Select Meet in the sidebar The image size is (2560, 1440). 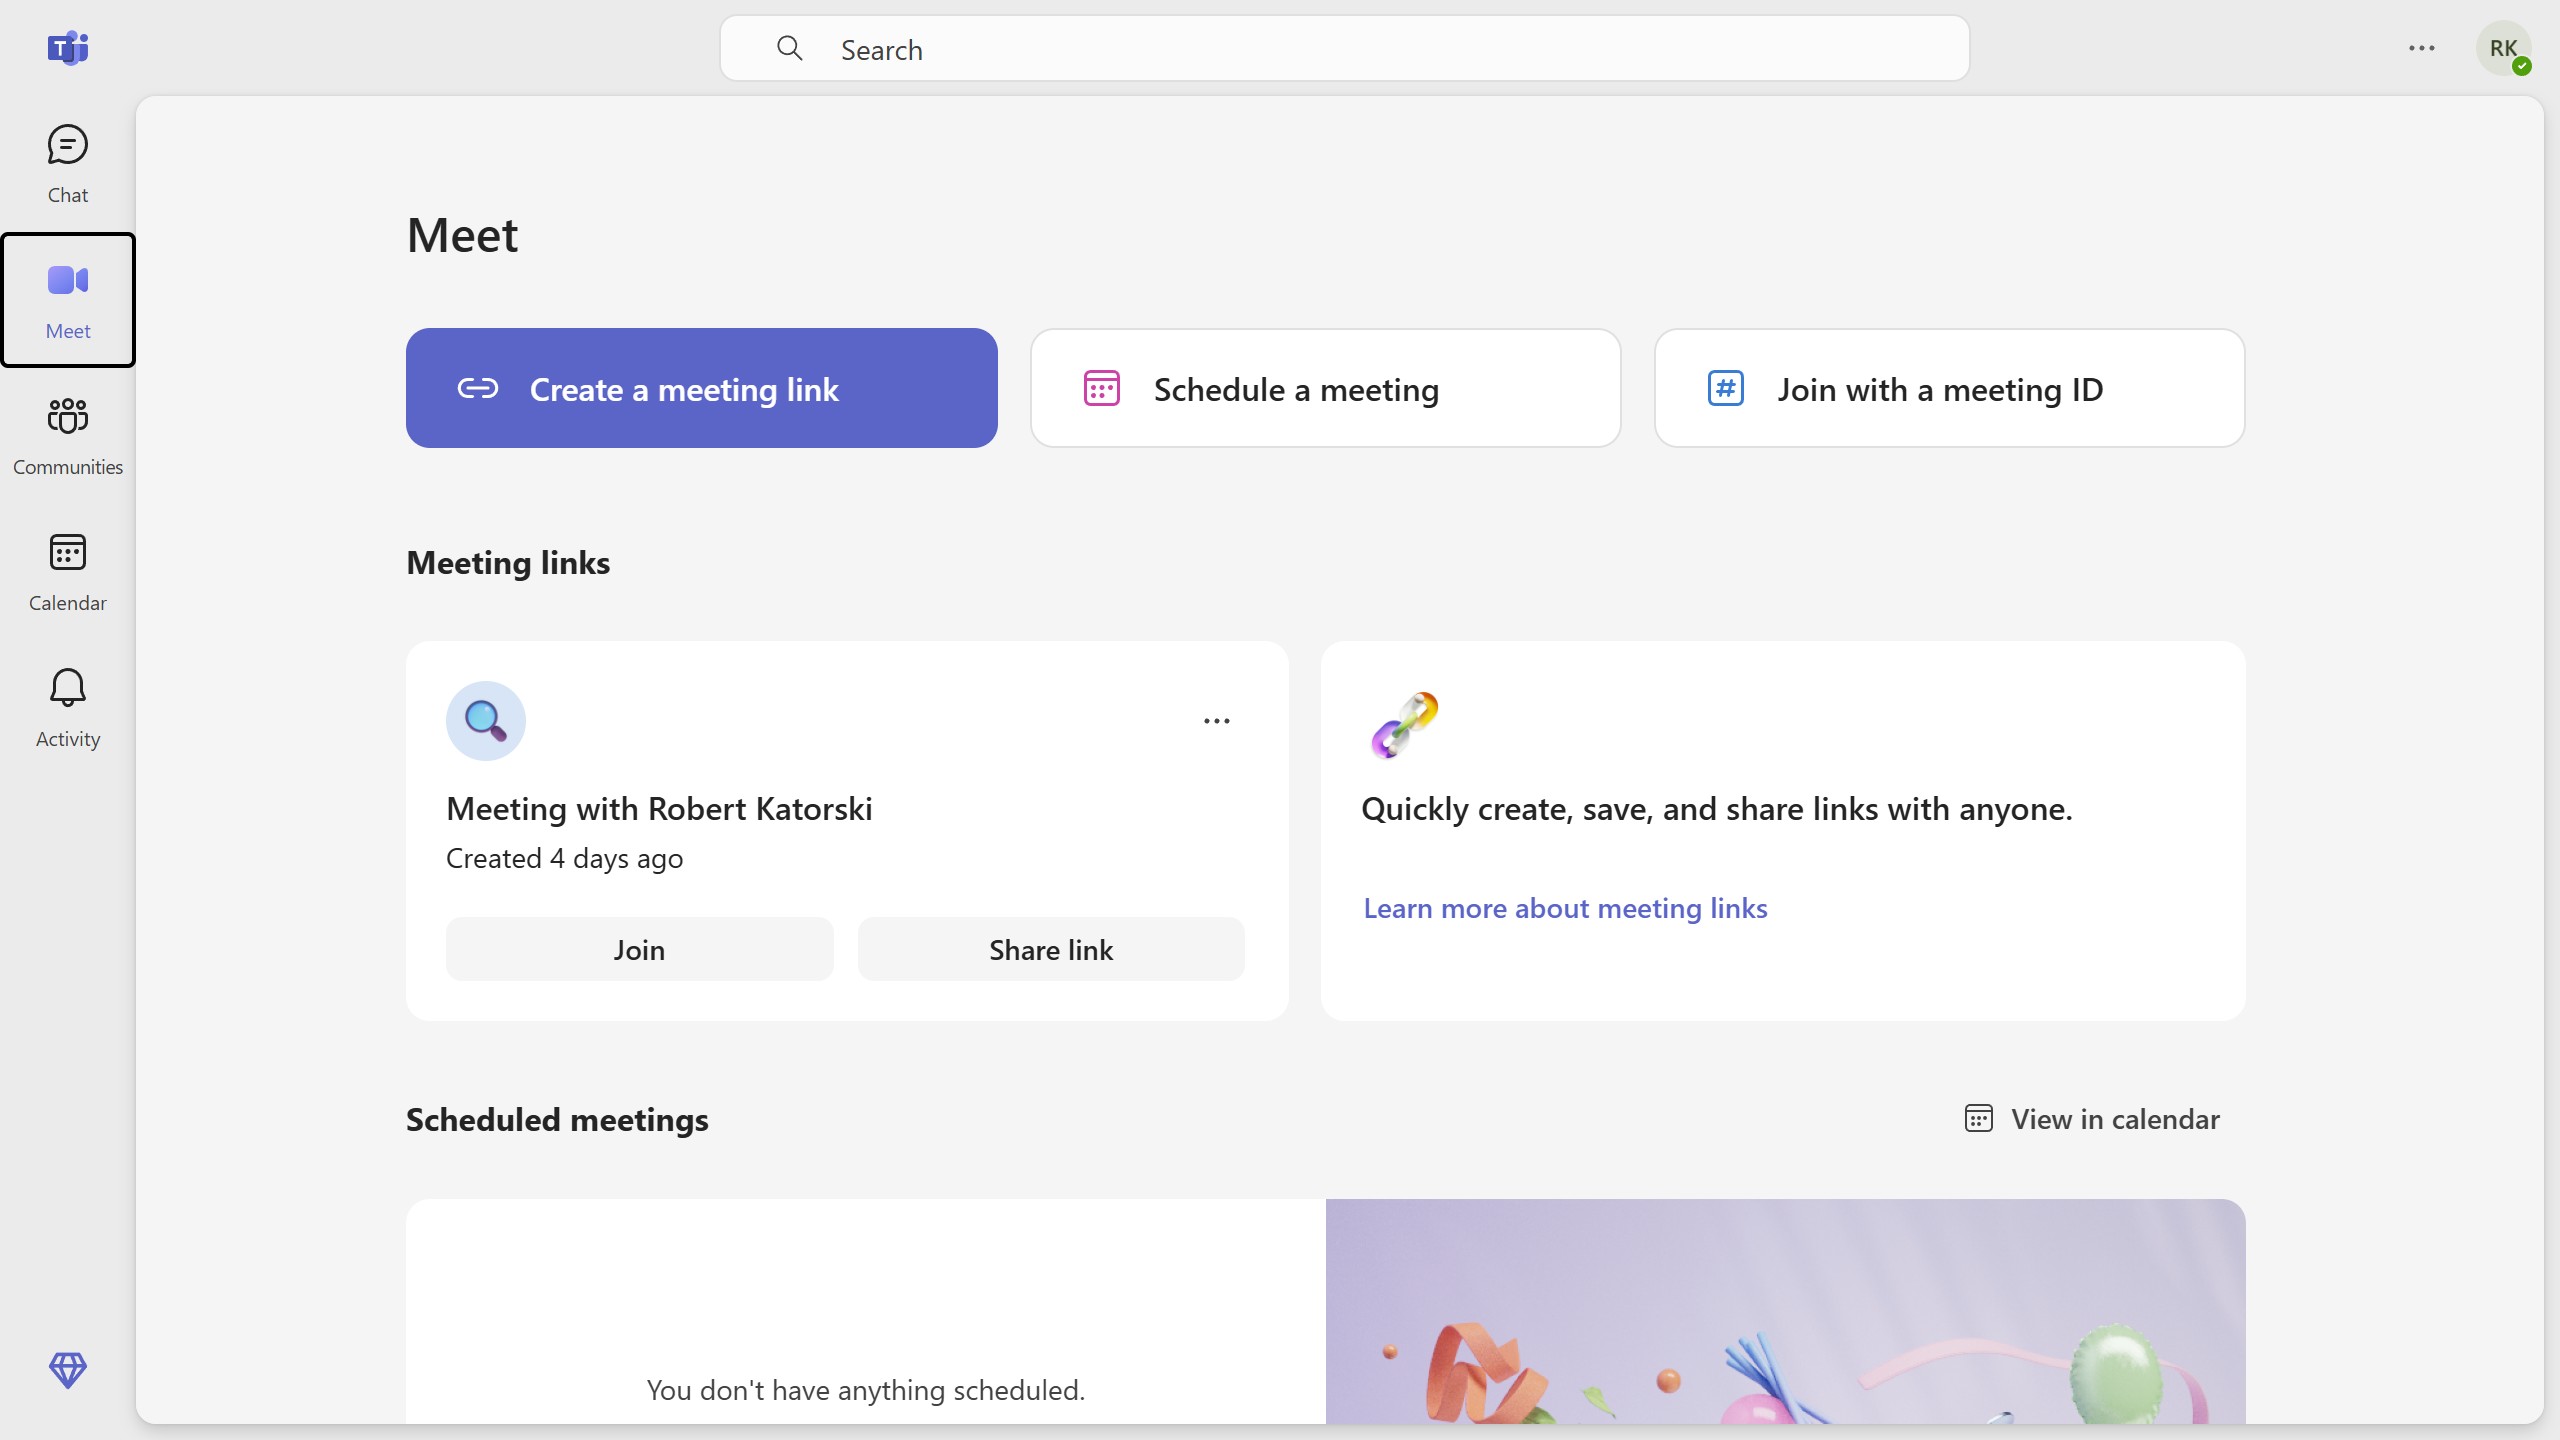pos(67,300)
